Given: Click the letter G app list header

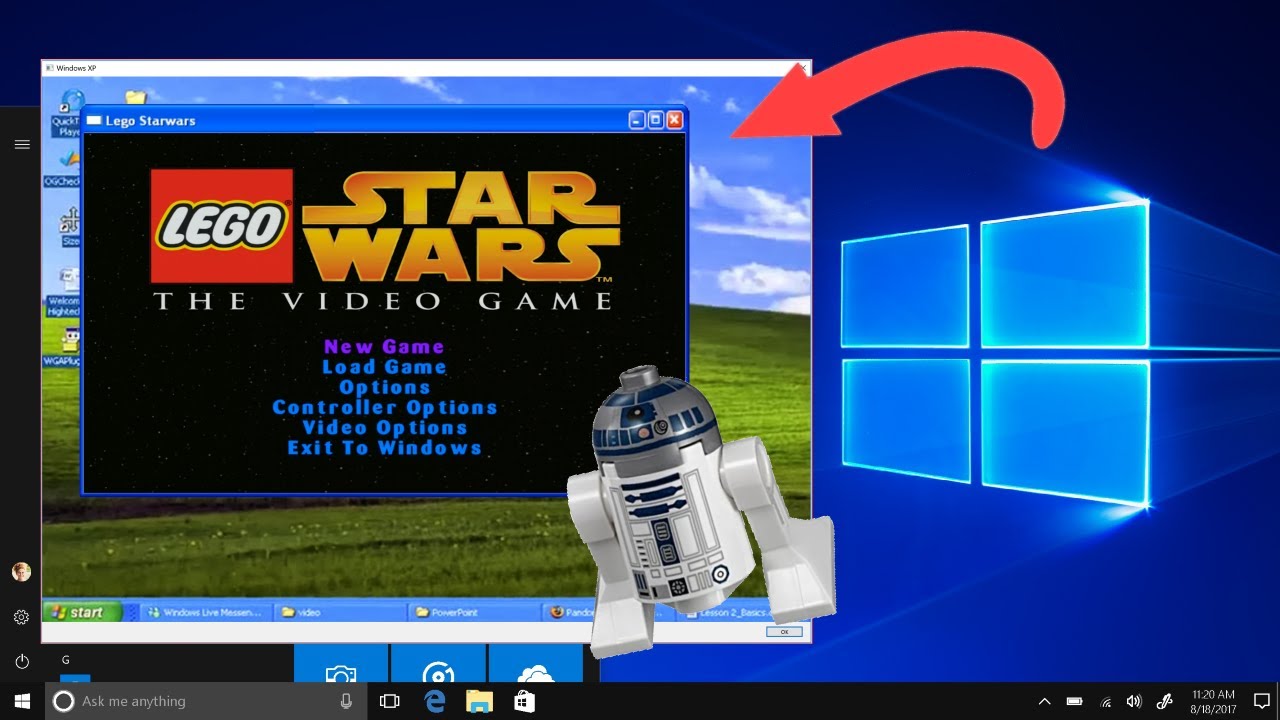Looking at the screenshot, I should click(x=66, y=660).
